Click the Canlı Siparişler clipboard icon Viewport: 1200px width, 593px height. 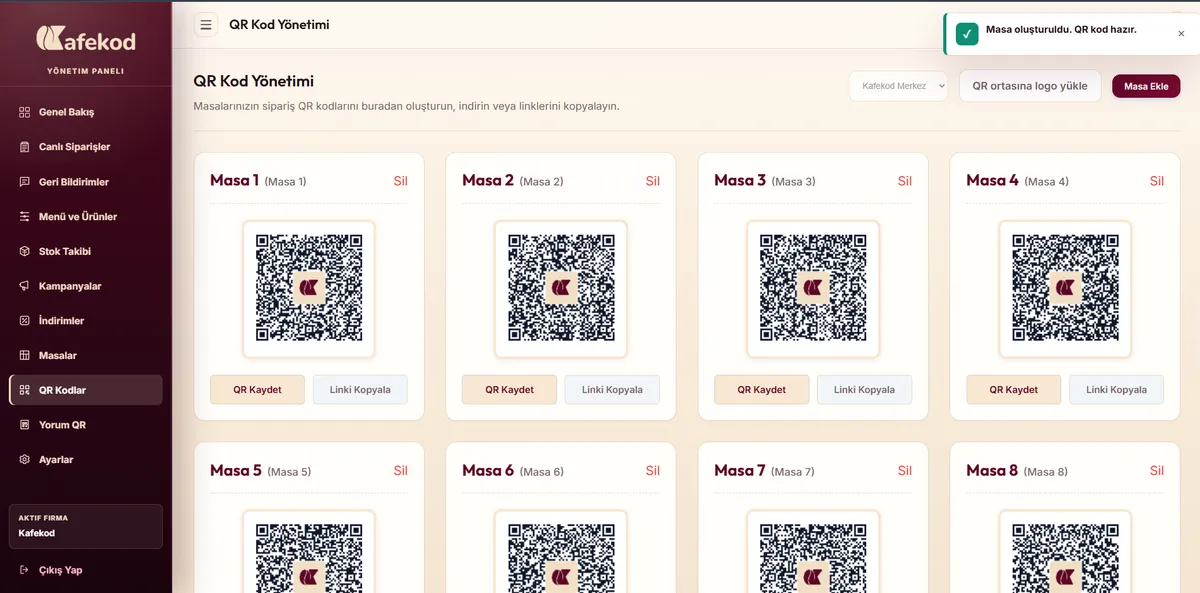[x=25, y=147]
